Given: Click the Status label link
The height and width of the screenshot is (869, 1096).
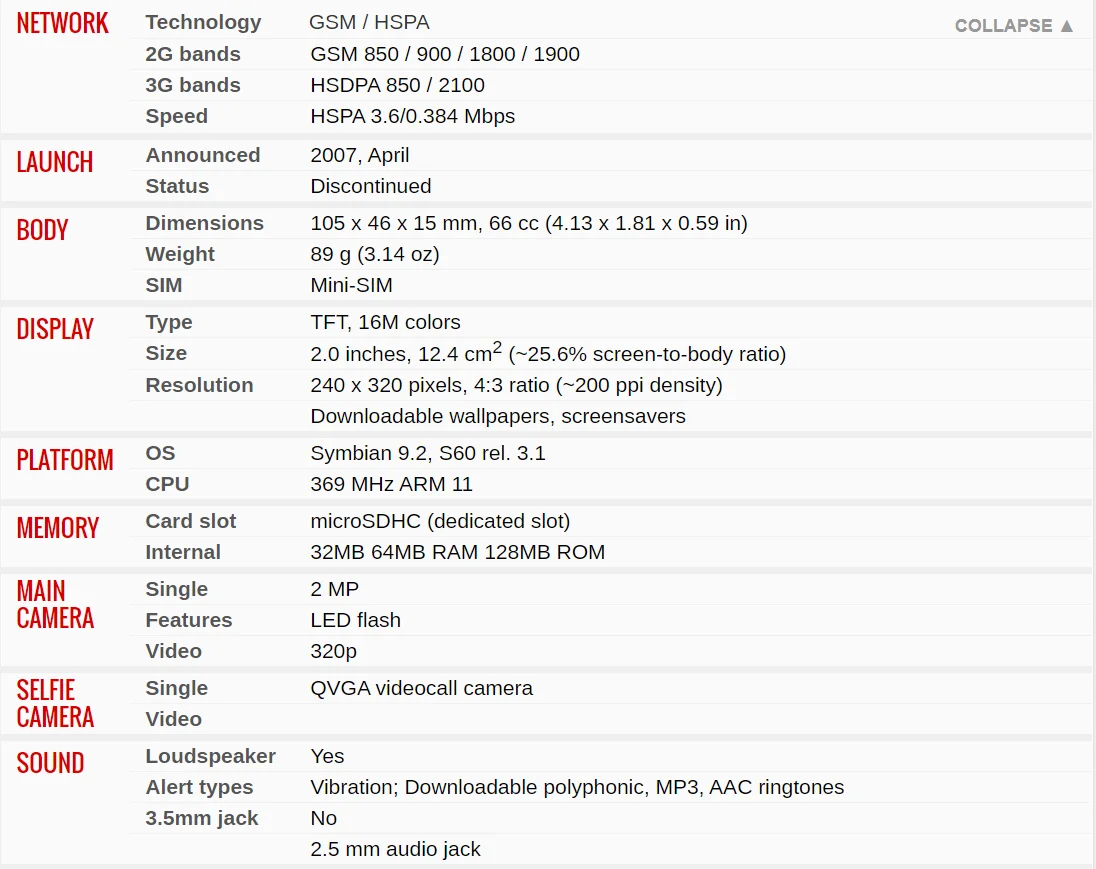Looking at the screenshot, I should 177,186.
